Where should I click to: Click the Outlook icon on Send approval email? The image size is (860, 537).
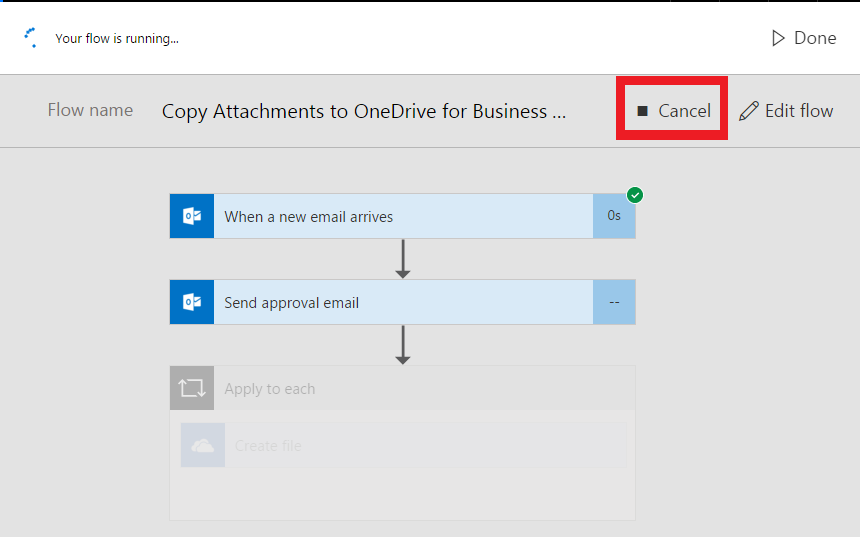pos(192,303)
